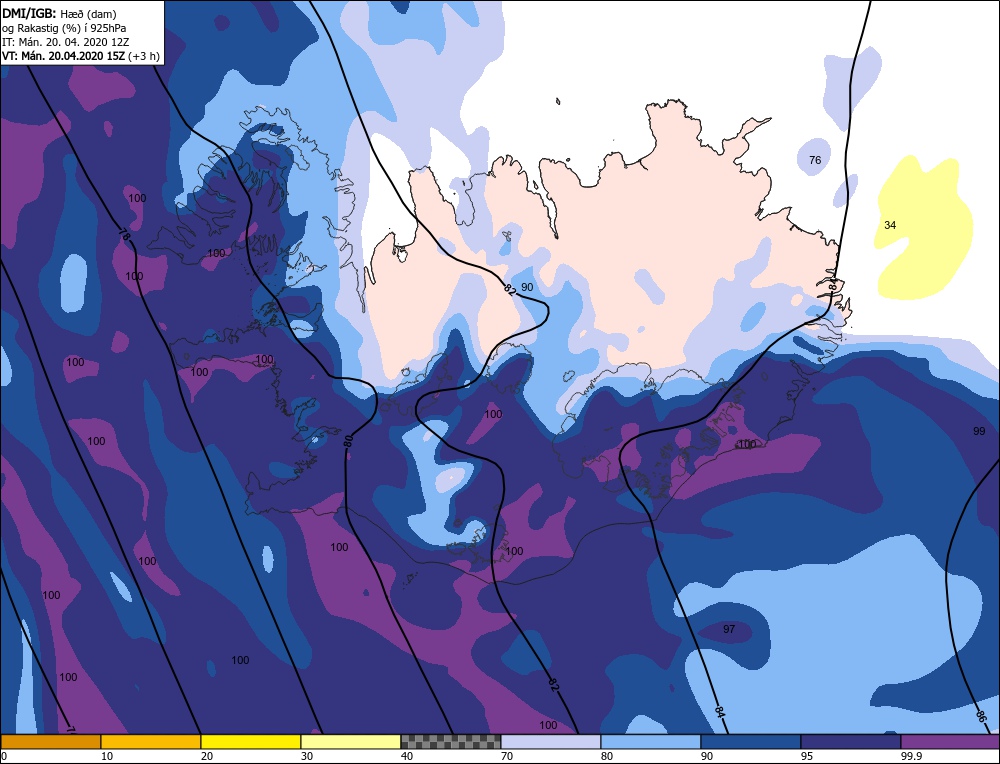Click the '86' contour line label
Viewport: 1000px width, 764px height.
click(981, 716)
